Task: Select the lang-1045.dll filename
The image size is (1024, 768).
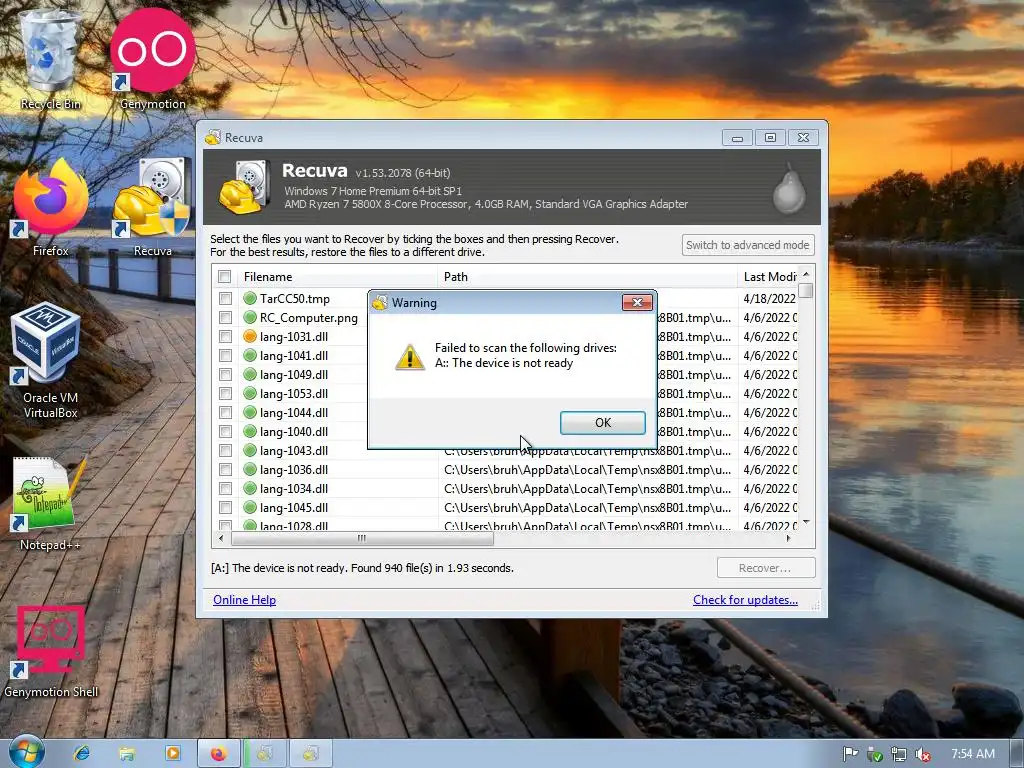Action: point(294,507)
